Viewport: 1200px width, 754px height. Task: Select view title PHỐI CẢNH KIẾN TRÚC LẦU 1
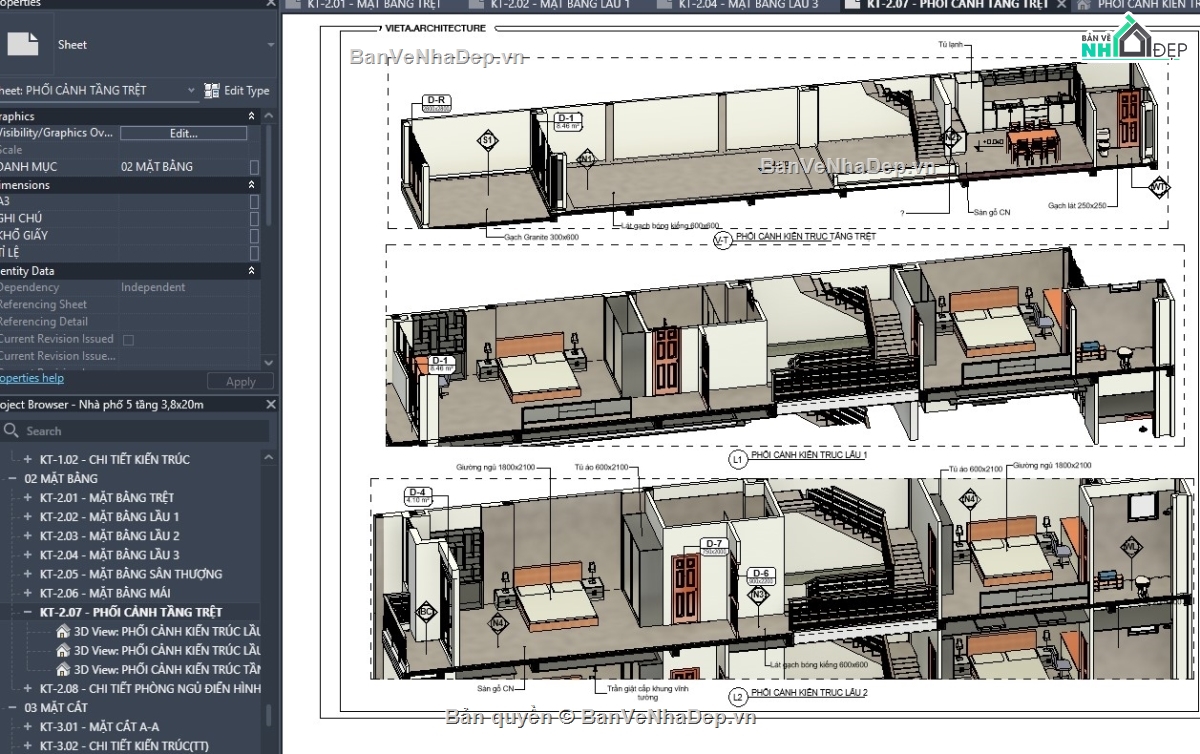[x=809, y=455]
